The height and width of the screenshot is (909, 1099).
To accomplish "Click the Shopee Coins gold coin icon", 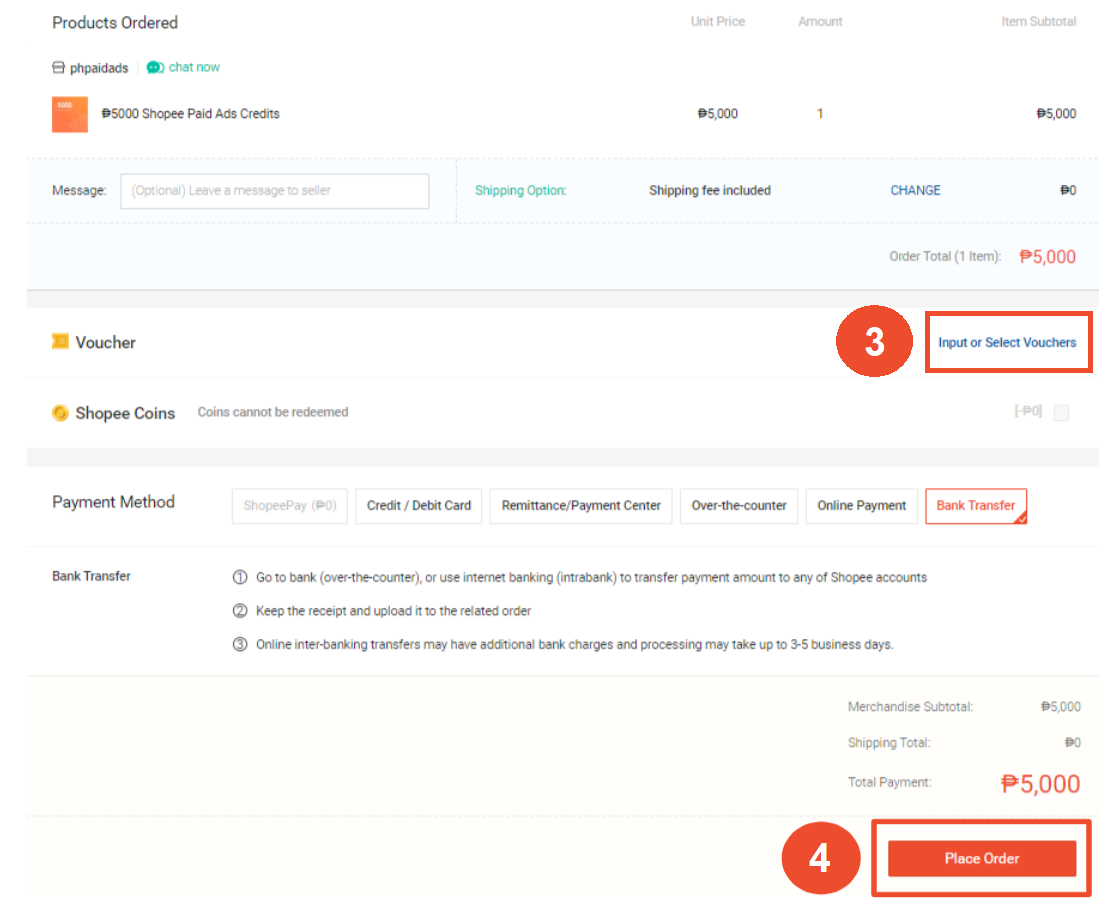I will 60,413.
